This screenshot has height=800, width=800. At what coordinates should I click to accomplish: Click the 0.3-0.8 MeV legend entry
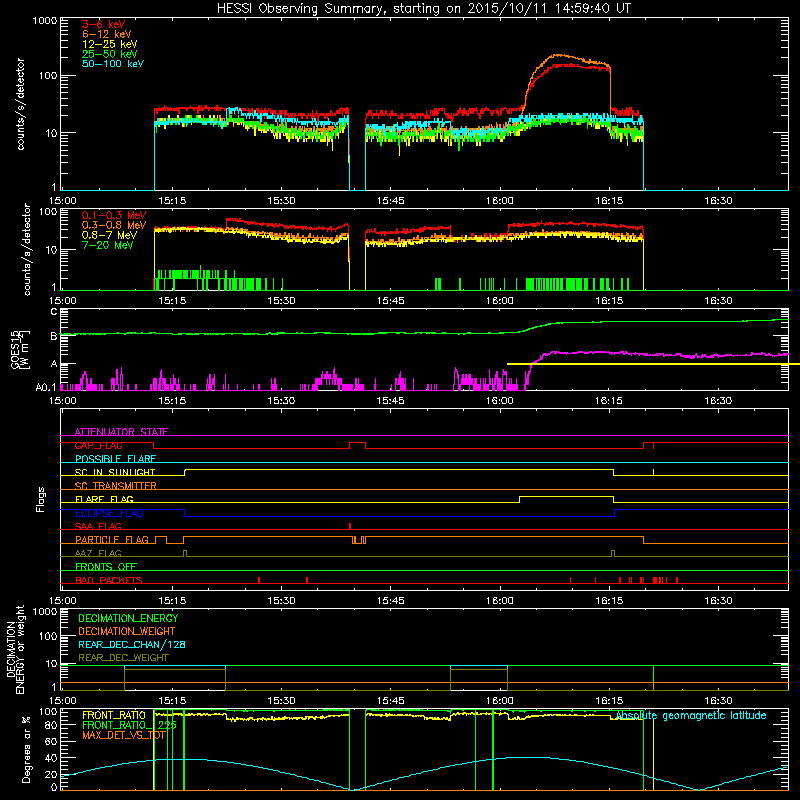[x=114, y=225]
